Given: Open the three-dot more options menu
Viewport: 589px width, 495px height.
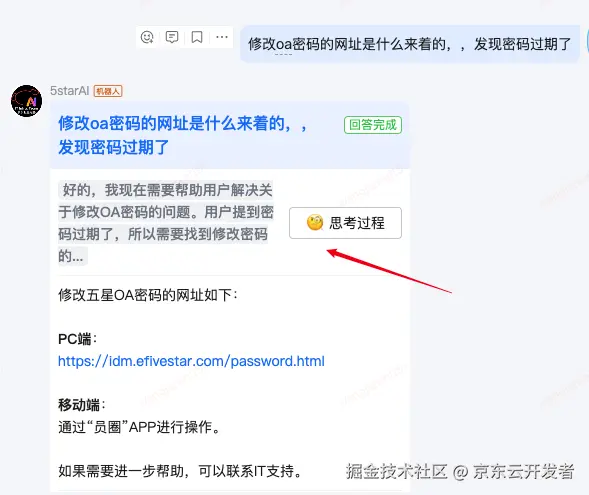Looking at the screenshot, I should 222,37.
